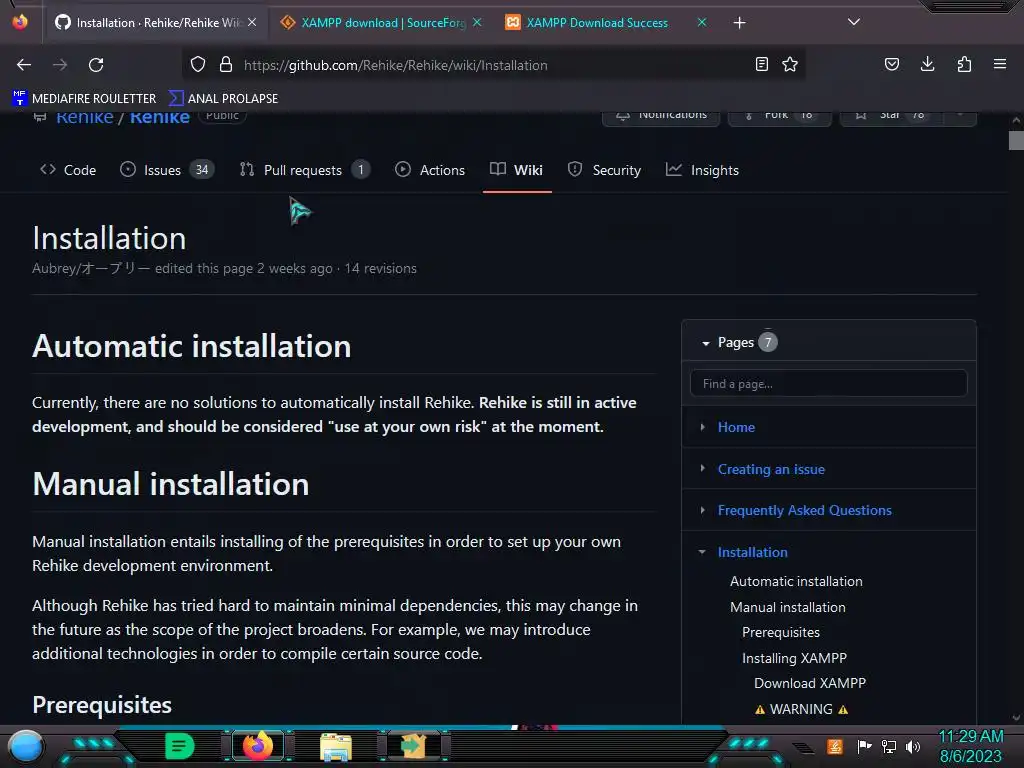The height and width of the screenshot is (768, 1024).
Task: Click the page vertical scrollbar thumb
Action: [x=1016, y=140]
